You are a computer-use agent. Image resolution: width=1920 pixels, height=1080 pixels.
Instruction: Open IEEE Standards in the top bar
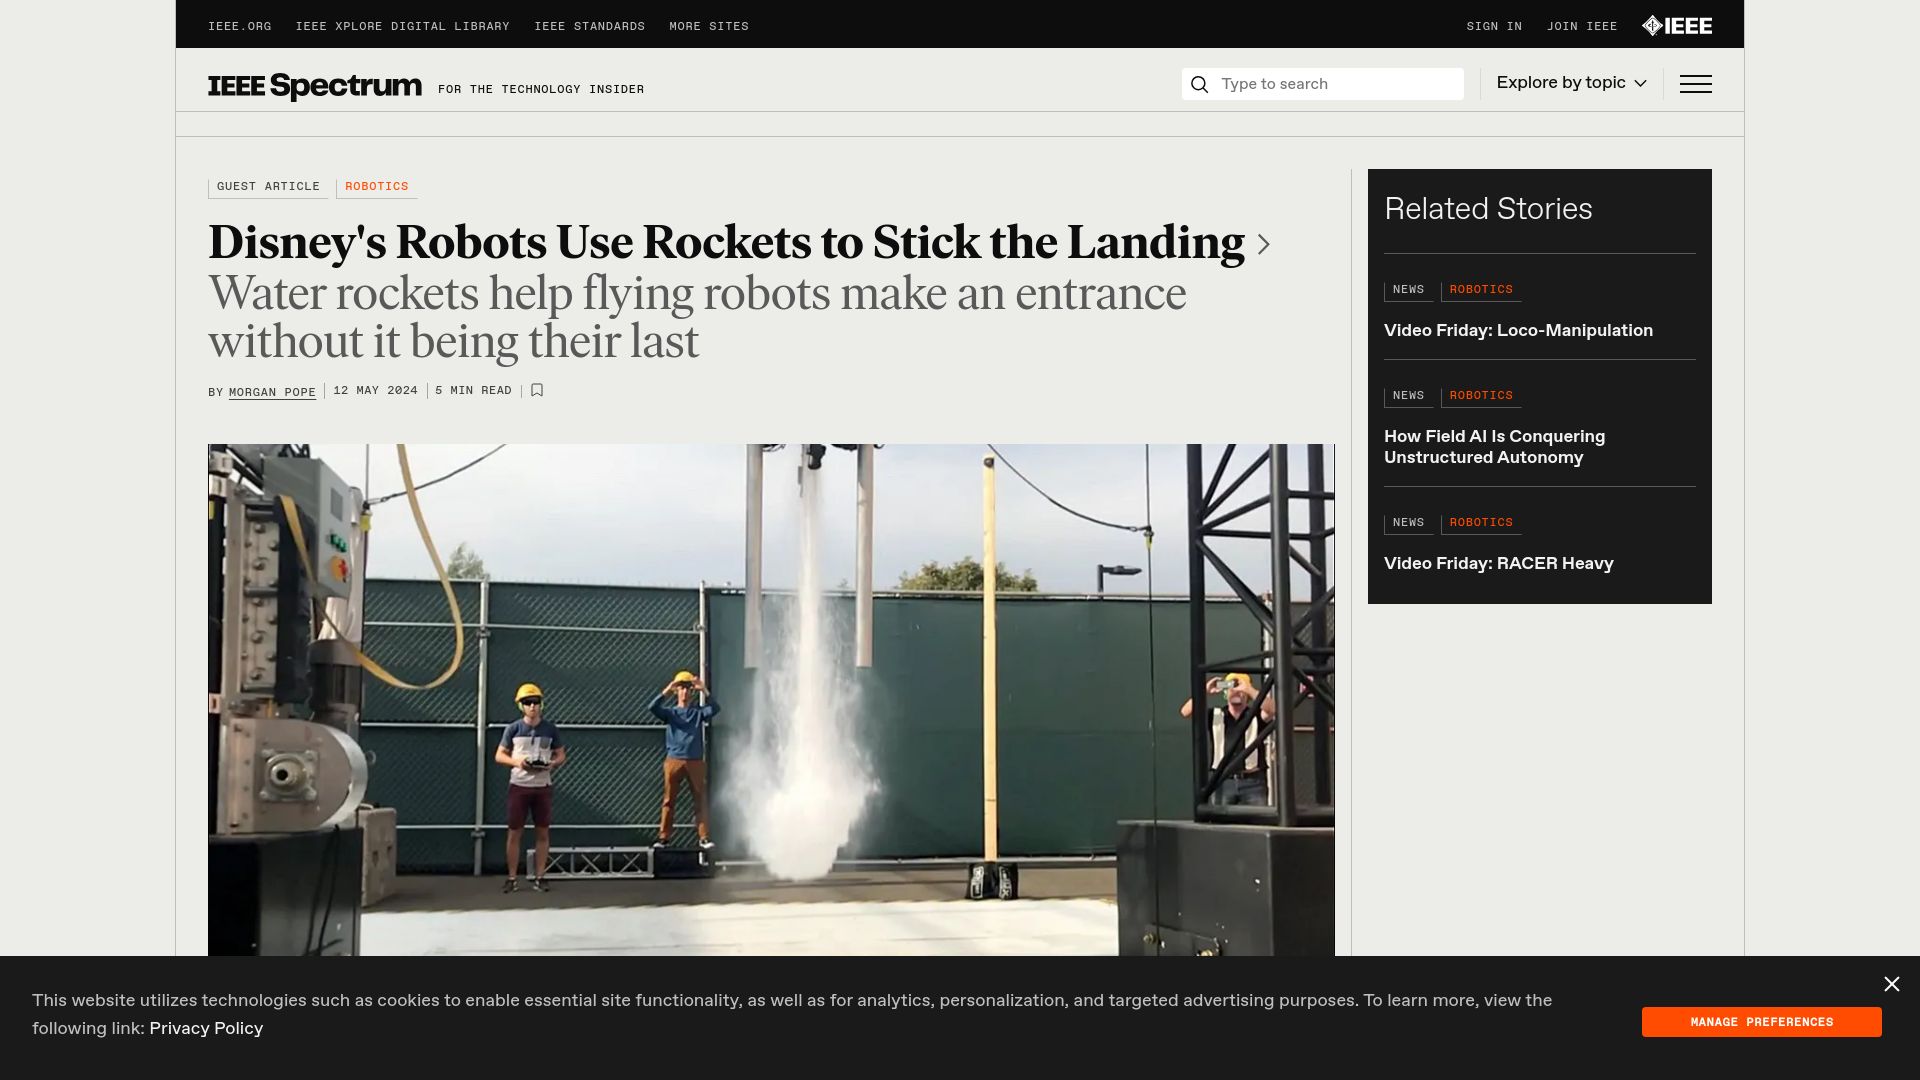(589, 27)
